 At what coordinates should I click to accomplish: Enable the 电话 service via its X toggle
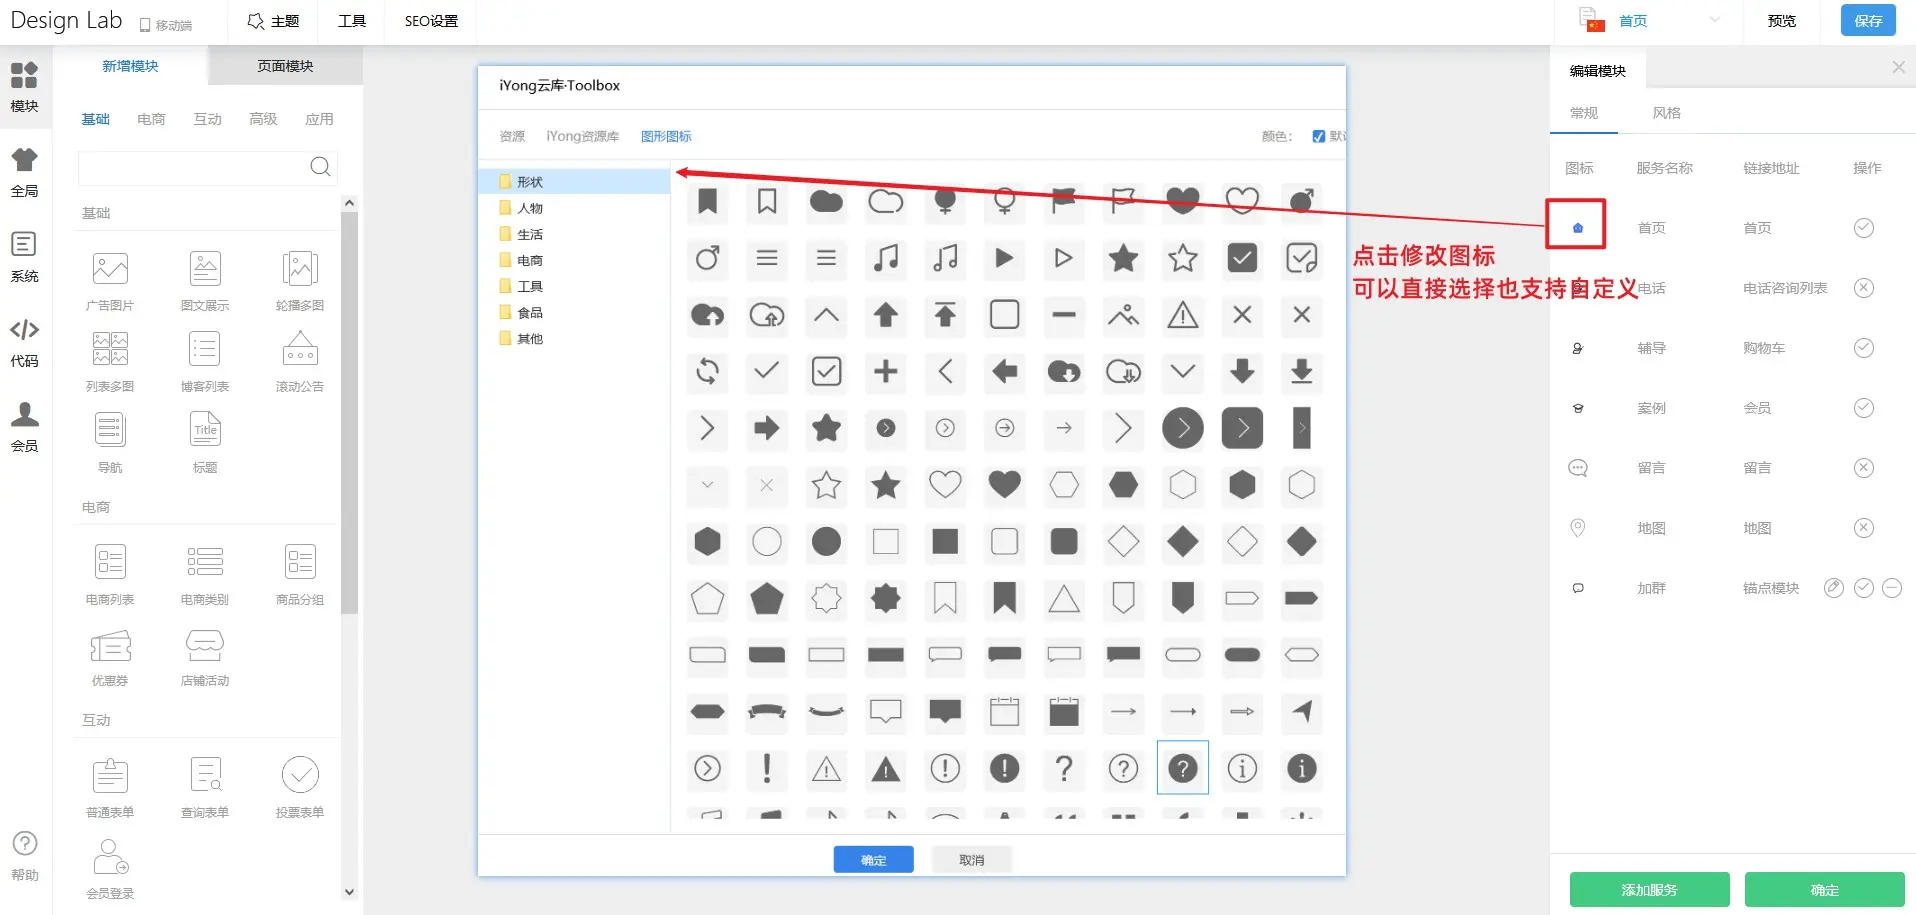click(1863, 288)
